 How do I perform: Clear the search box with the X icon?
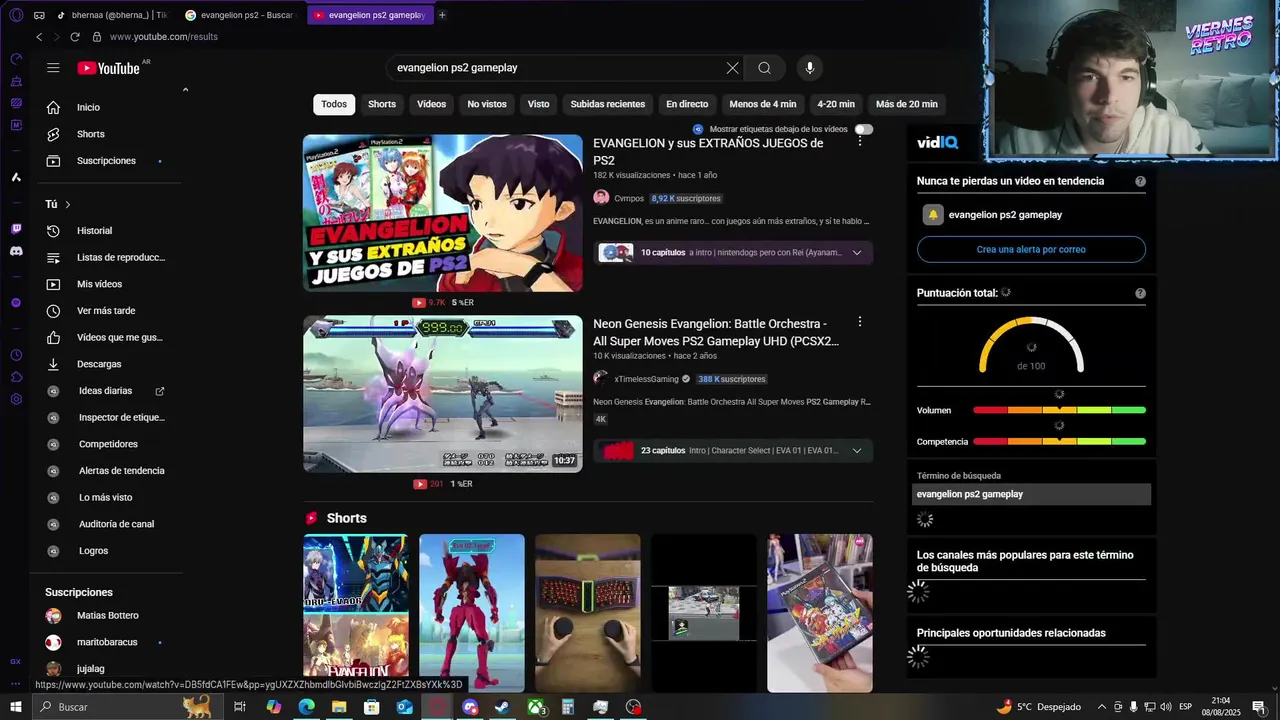(x=732, y=68)
